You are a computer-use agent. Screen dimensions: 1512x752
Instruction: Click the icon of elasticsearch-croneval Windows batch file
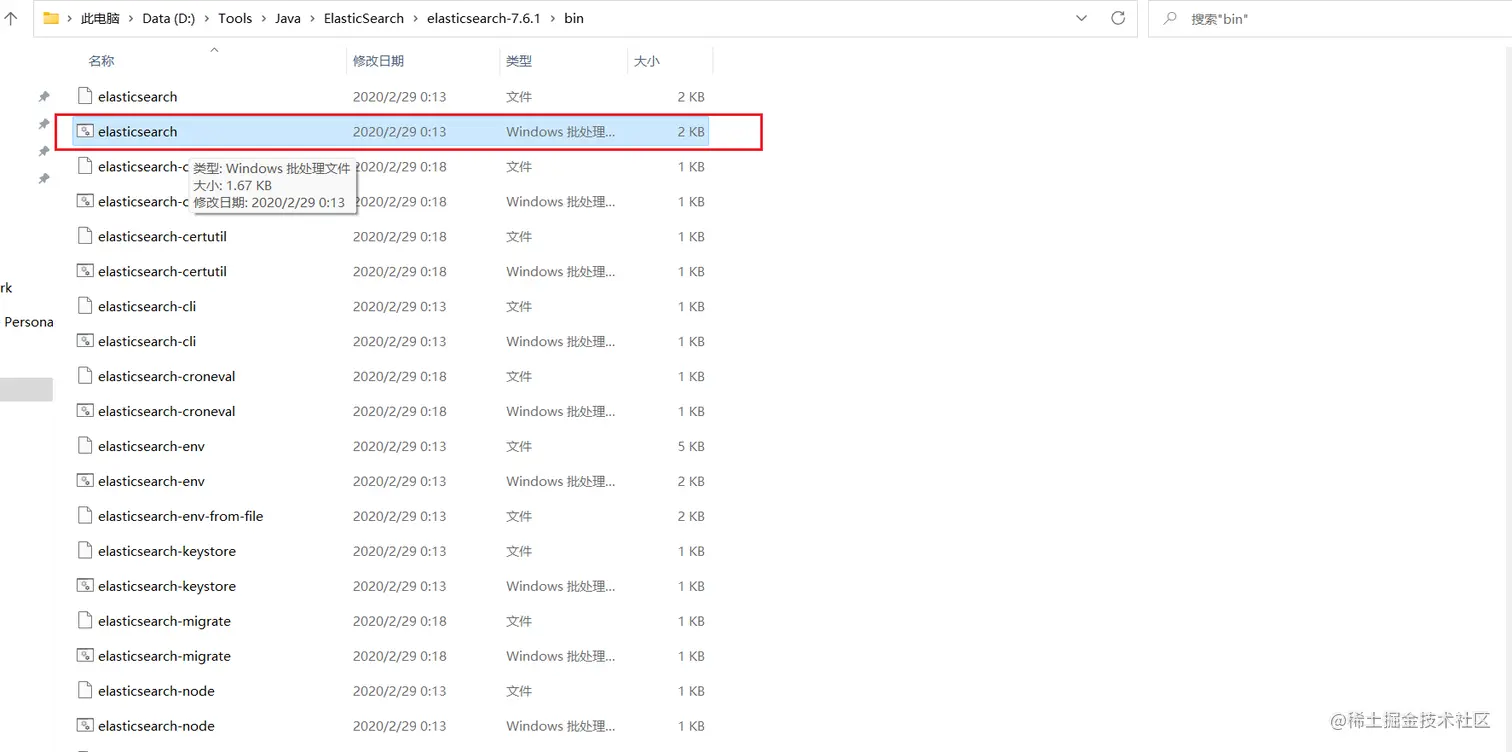pyautogui.click(x=85, y=411)
